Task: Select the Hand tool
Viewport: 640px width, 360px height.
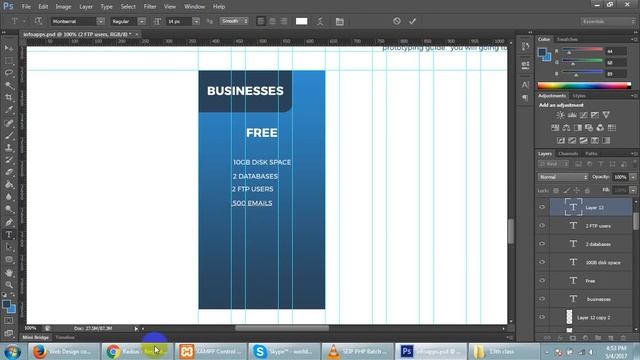Action: [9, 272]
